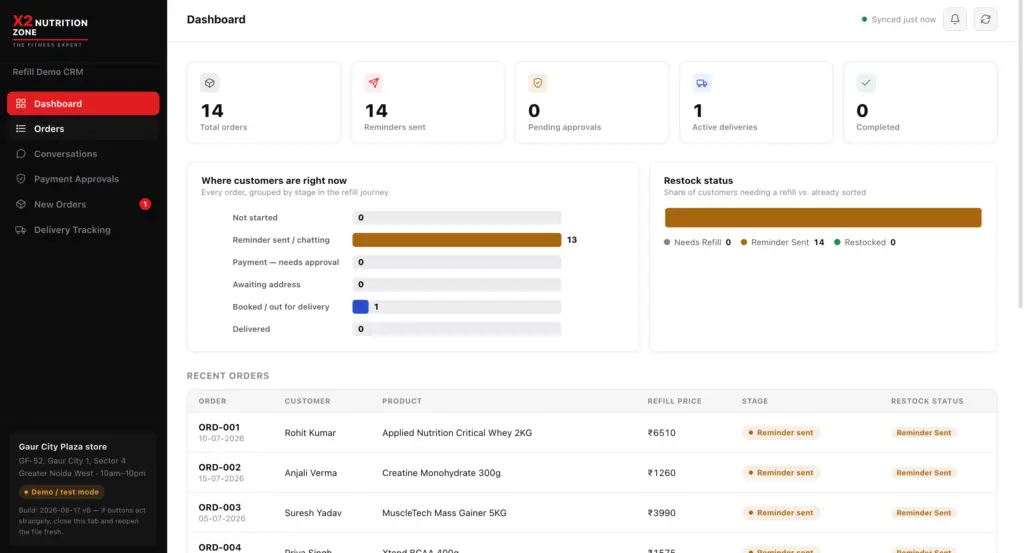Open Delivery Tracking page
This screenshot has width=1024, height=553.
pos(83,230)
